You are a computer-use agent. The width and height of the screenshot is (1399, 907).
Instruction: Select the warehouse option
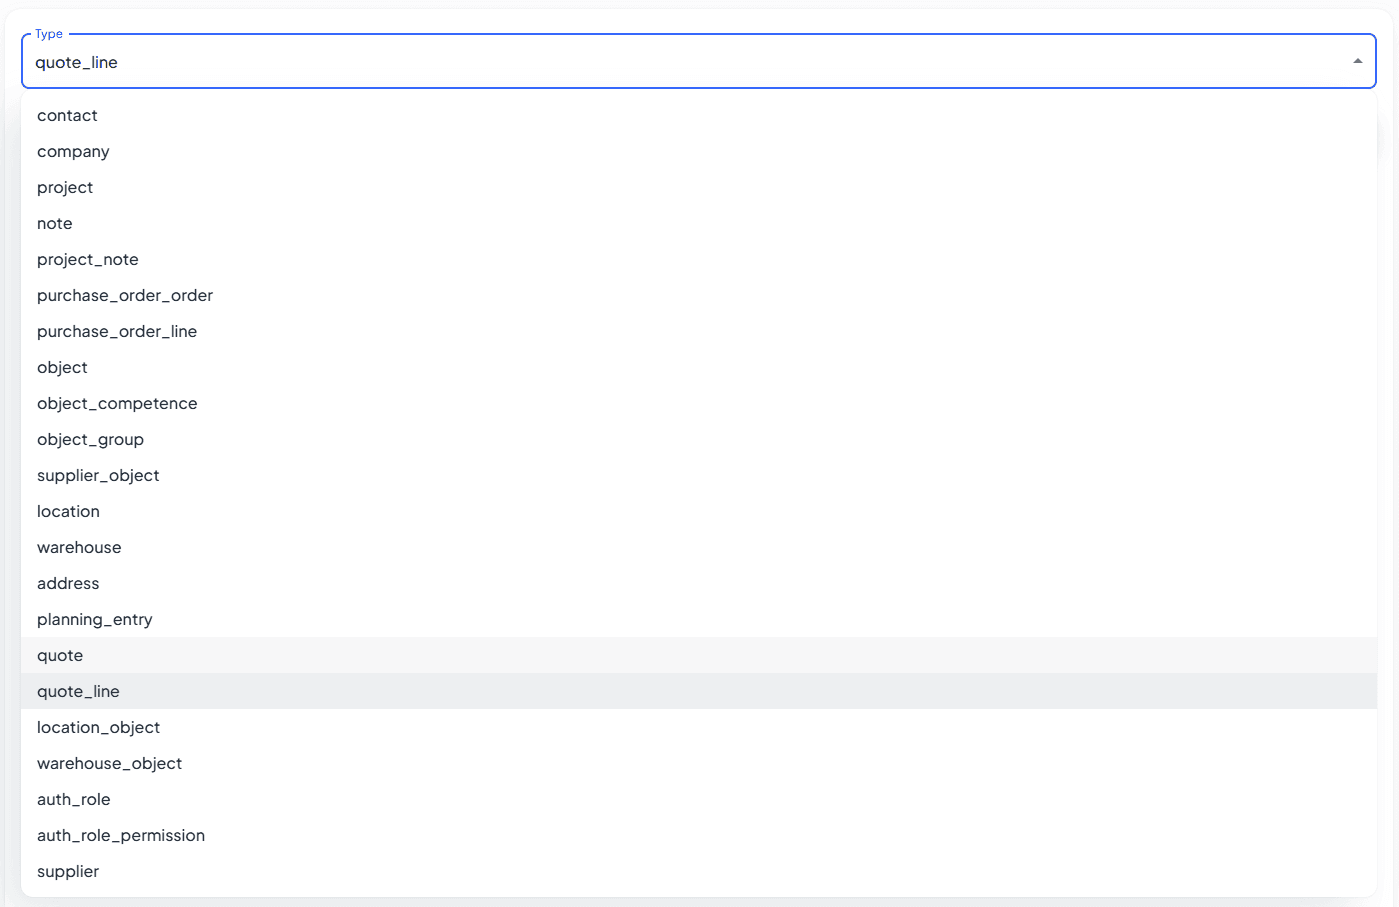coord(79,548)
